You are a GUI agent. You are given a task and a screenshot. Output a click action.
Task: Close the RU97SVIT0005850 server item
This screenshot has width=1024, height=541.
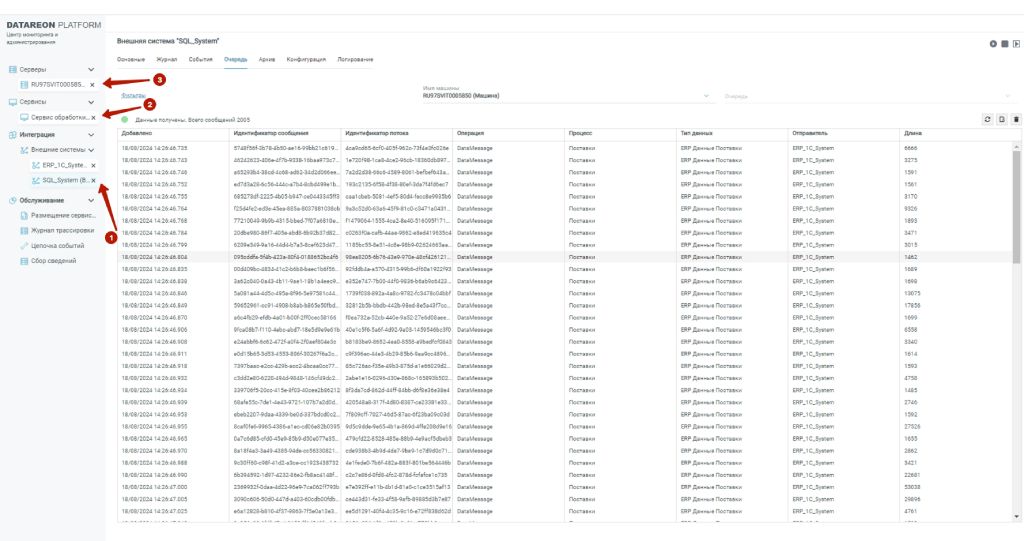92,85
